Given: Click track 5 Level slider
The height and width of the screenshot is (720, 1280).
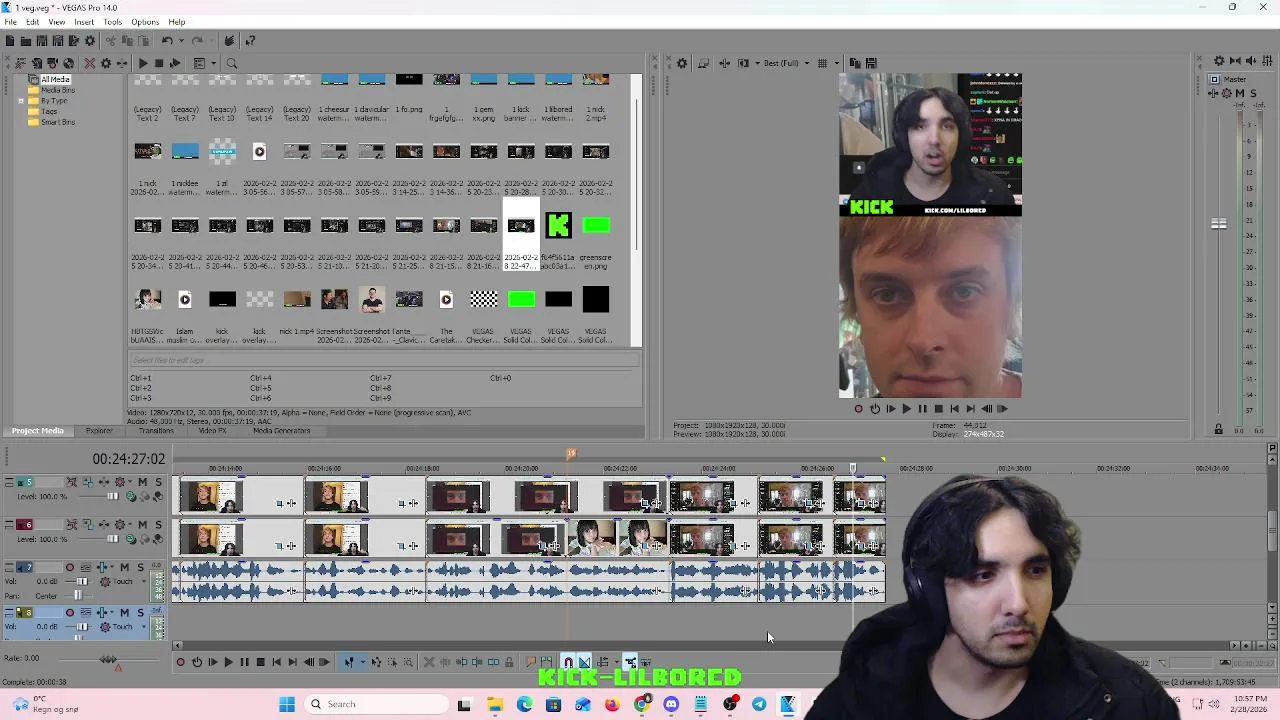Looking at the screenshot, I should pos(113,497).
